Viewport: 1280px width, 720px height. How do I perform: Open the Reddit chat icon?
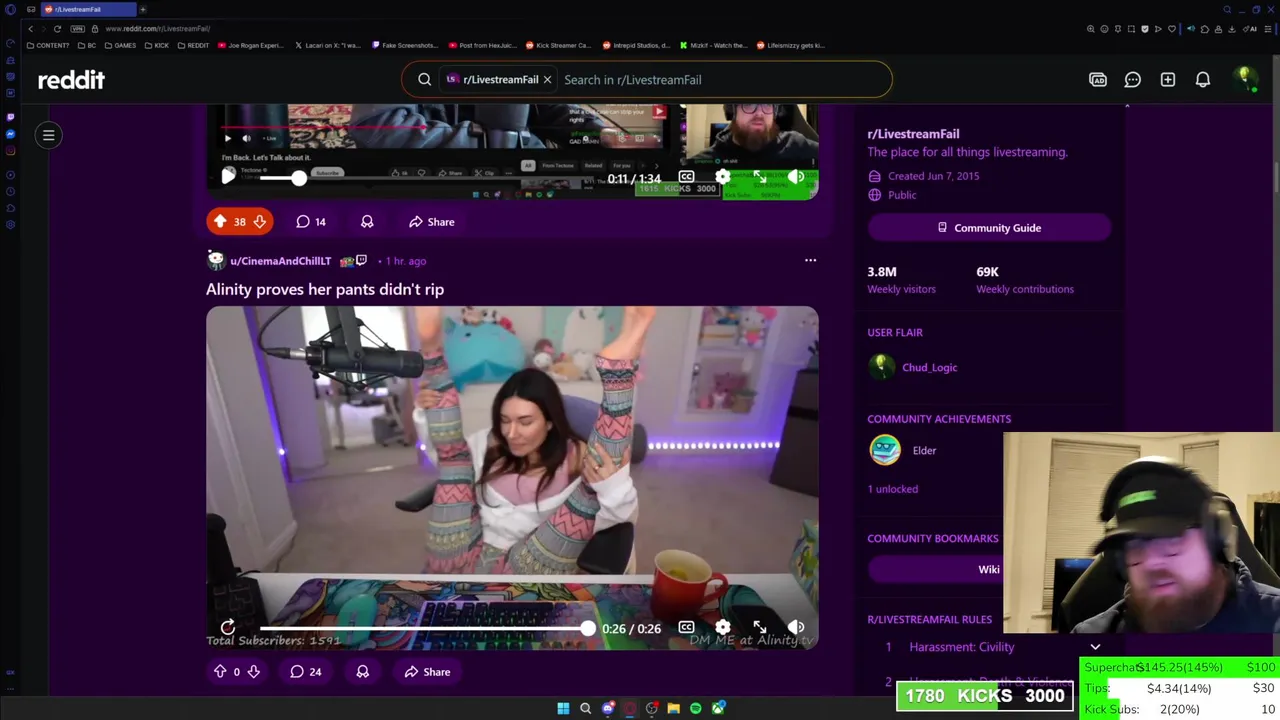(1132, 80)
